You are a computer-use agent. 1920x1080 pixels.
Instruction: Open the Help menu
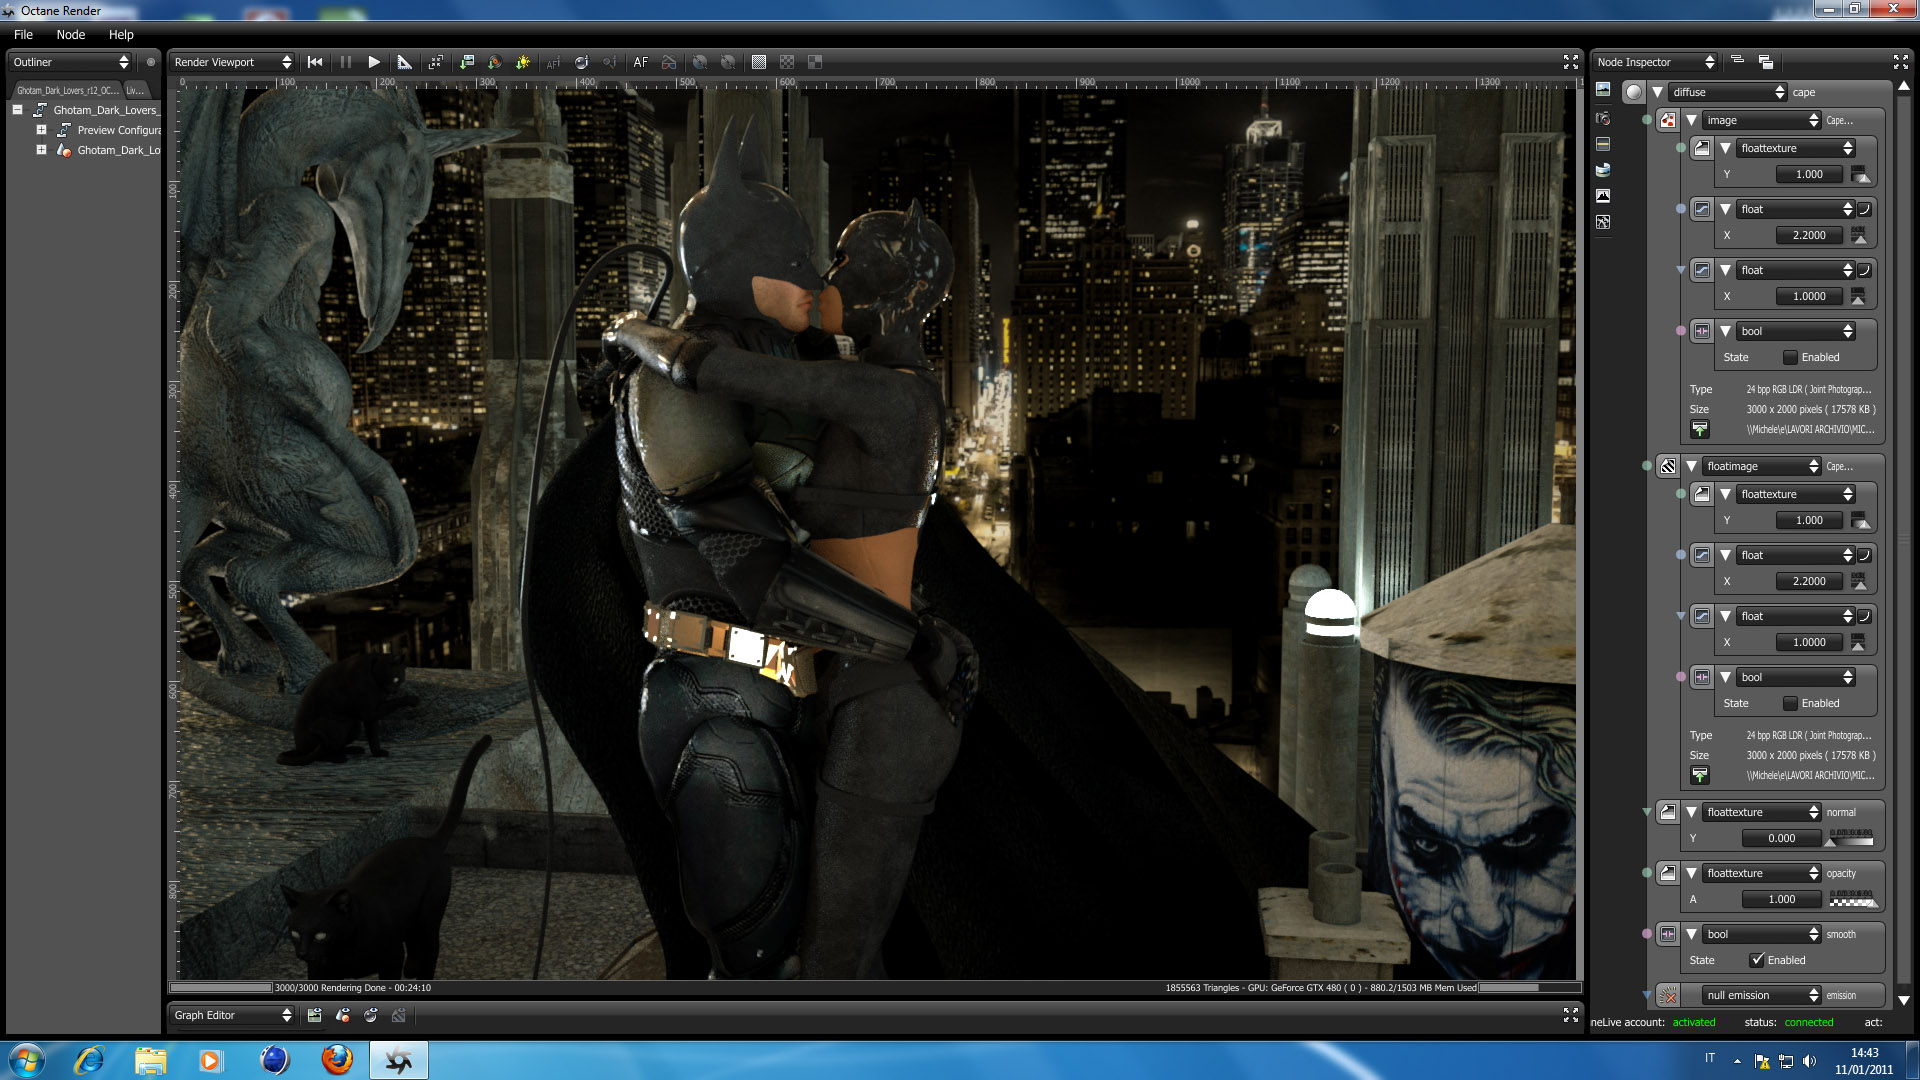tap(121, 34)
